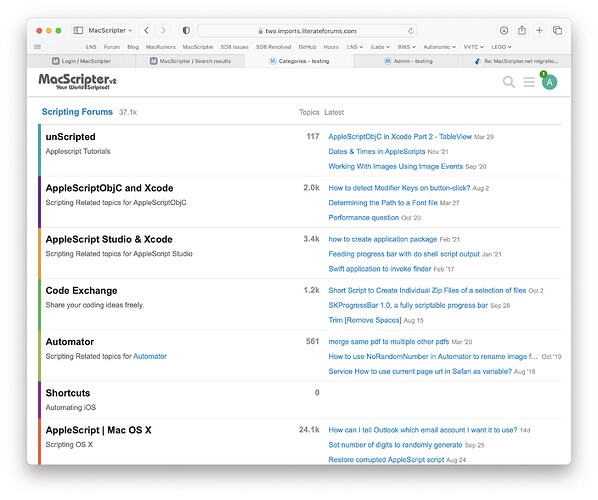Open AppleScript Studio & Xcode category
This screenshot has width=598, height=500.
[x=109, y=239]
